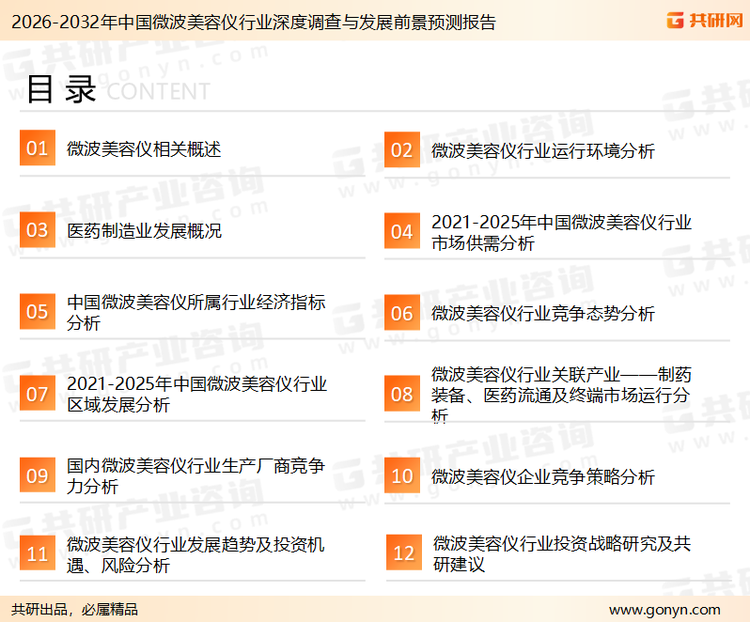Click the www.gonyn.com website link
750x622 pixels.
point(664,609)
